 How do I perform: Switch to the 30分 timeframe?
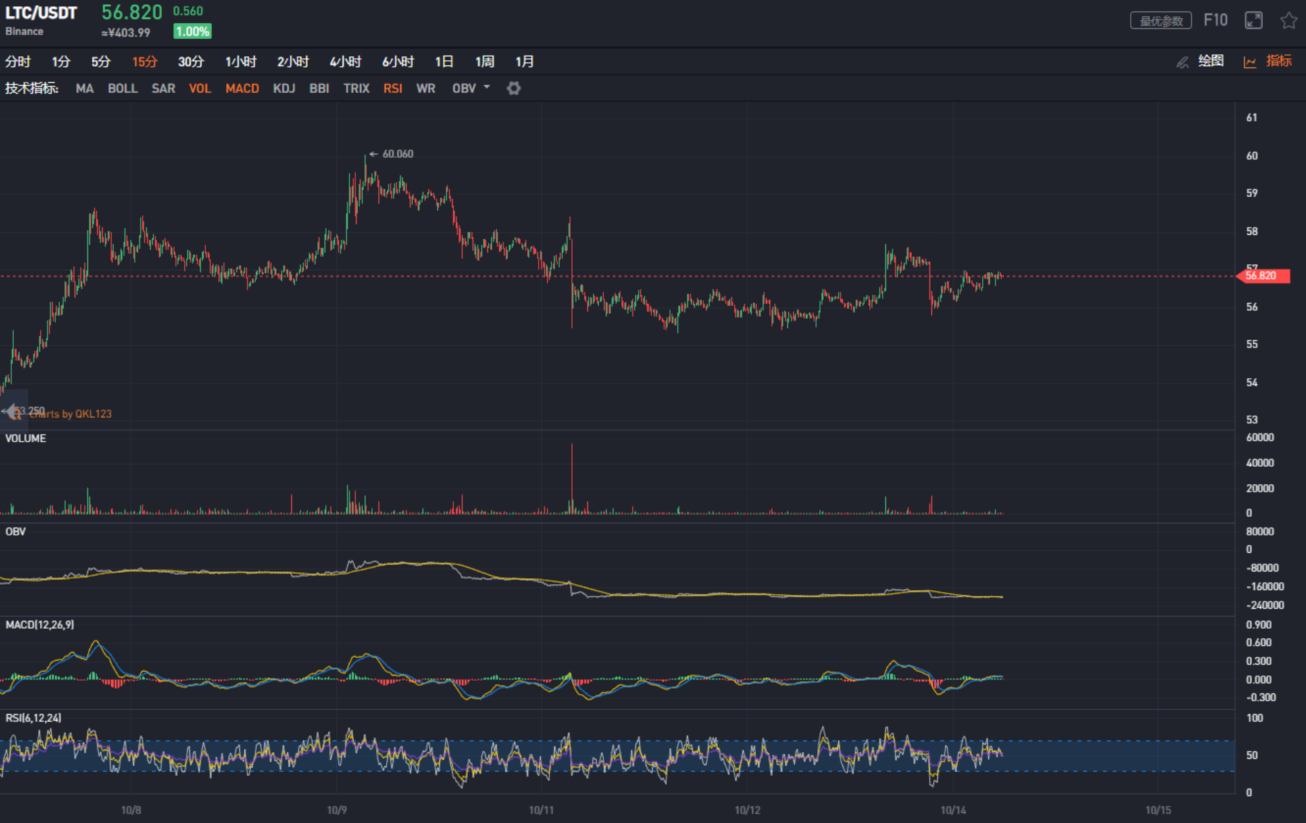[191, 61]
